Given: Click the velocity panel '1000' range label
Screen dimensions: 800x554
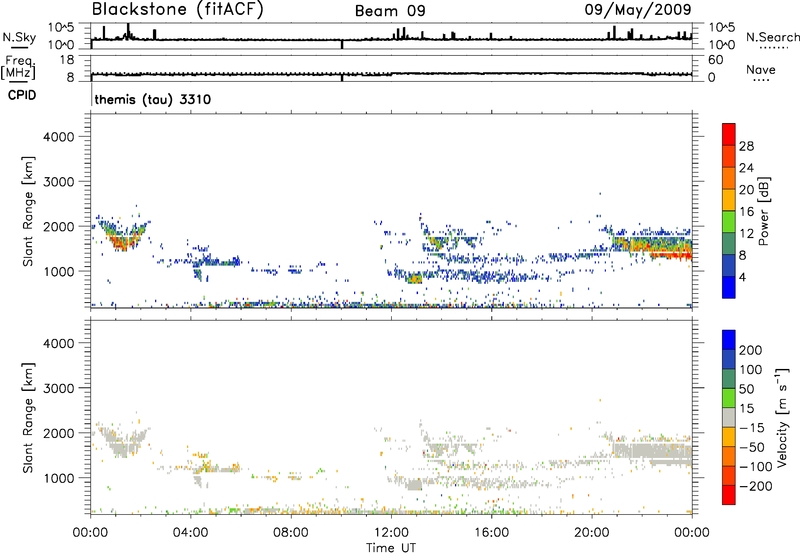Looking at the screenshot, I should click(x=58, y=478).
